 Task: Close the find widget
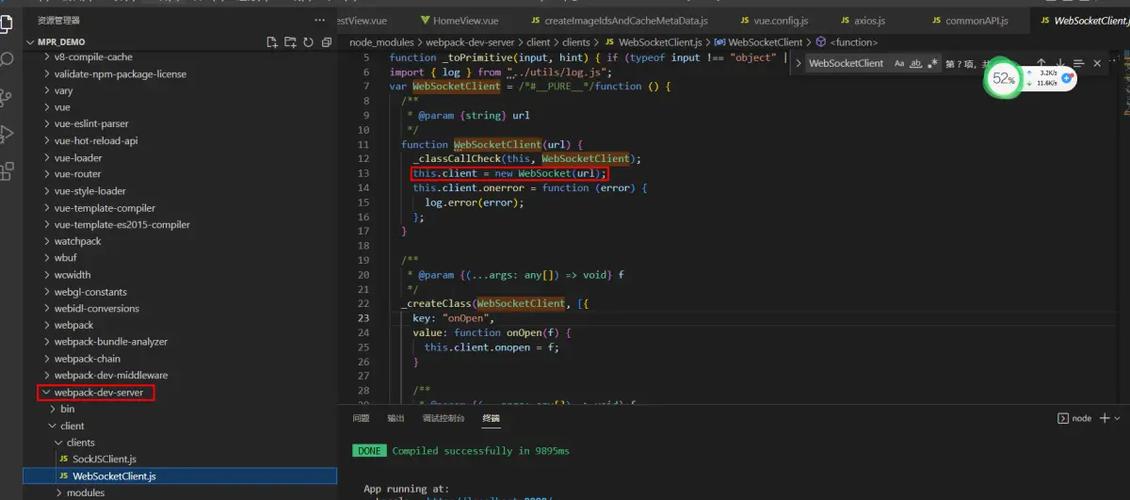[x=1097, y=63]
